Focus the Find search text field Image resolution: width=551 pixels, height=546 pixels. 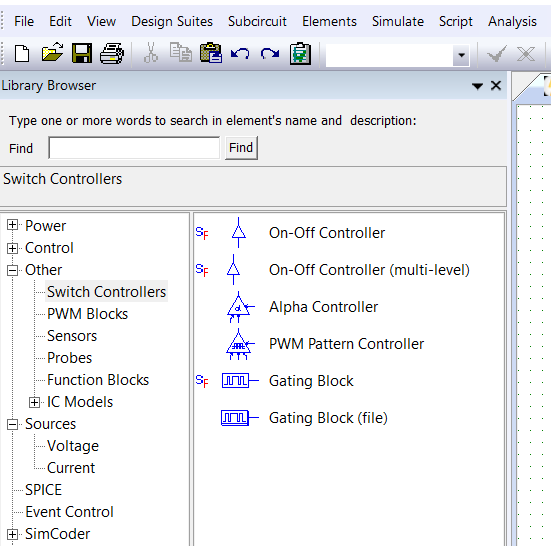134,148
